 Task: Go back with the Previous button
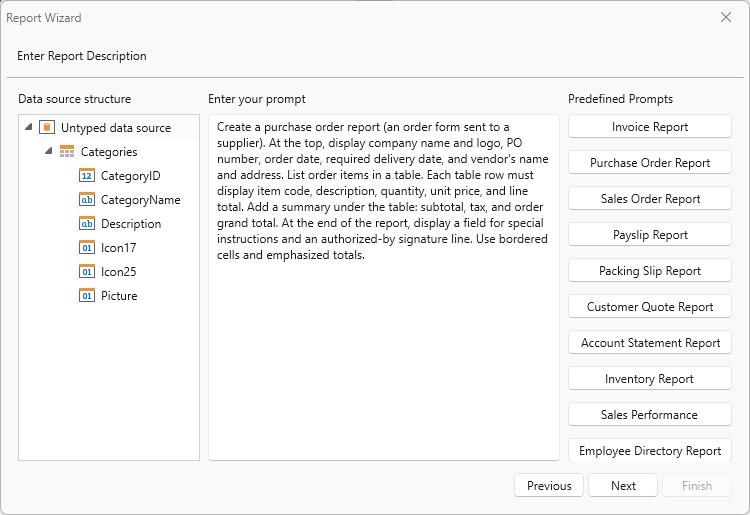coord(549,485)
